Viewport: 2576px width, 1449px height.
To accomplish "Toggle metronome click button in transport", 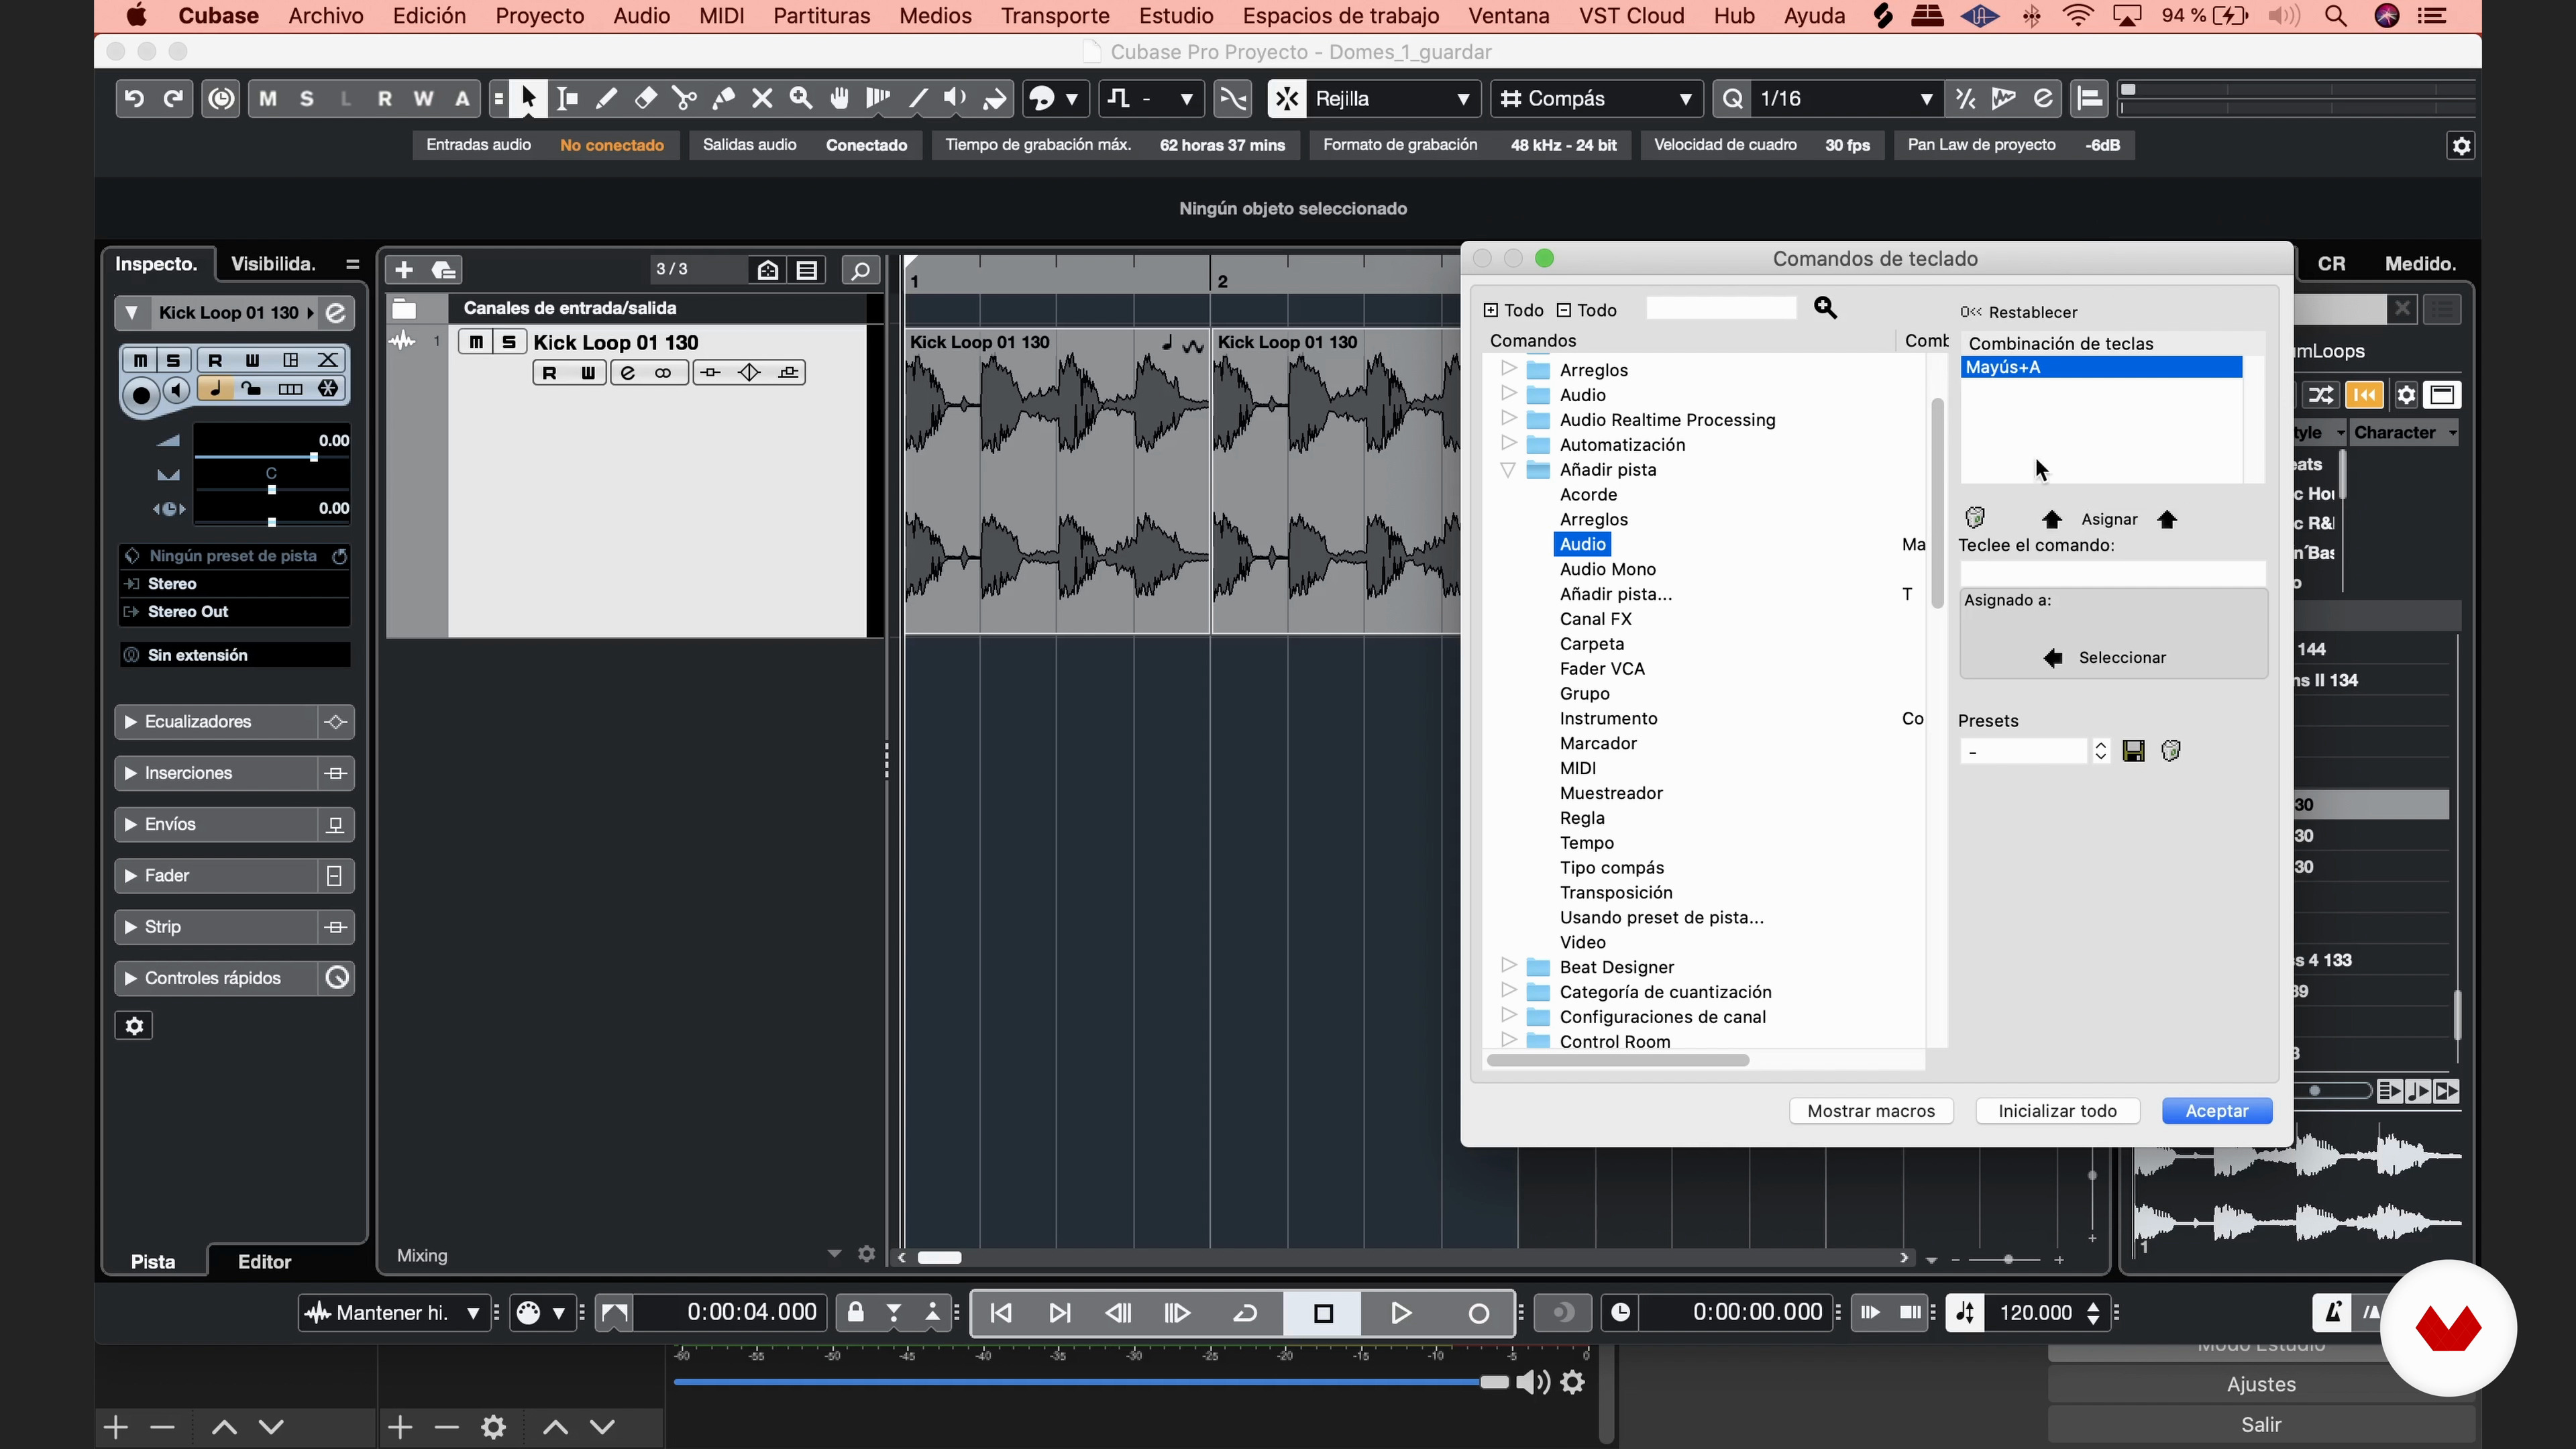I will click(x=2332, y=1313).
